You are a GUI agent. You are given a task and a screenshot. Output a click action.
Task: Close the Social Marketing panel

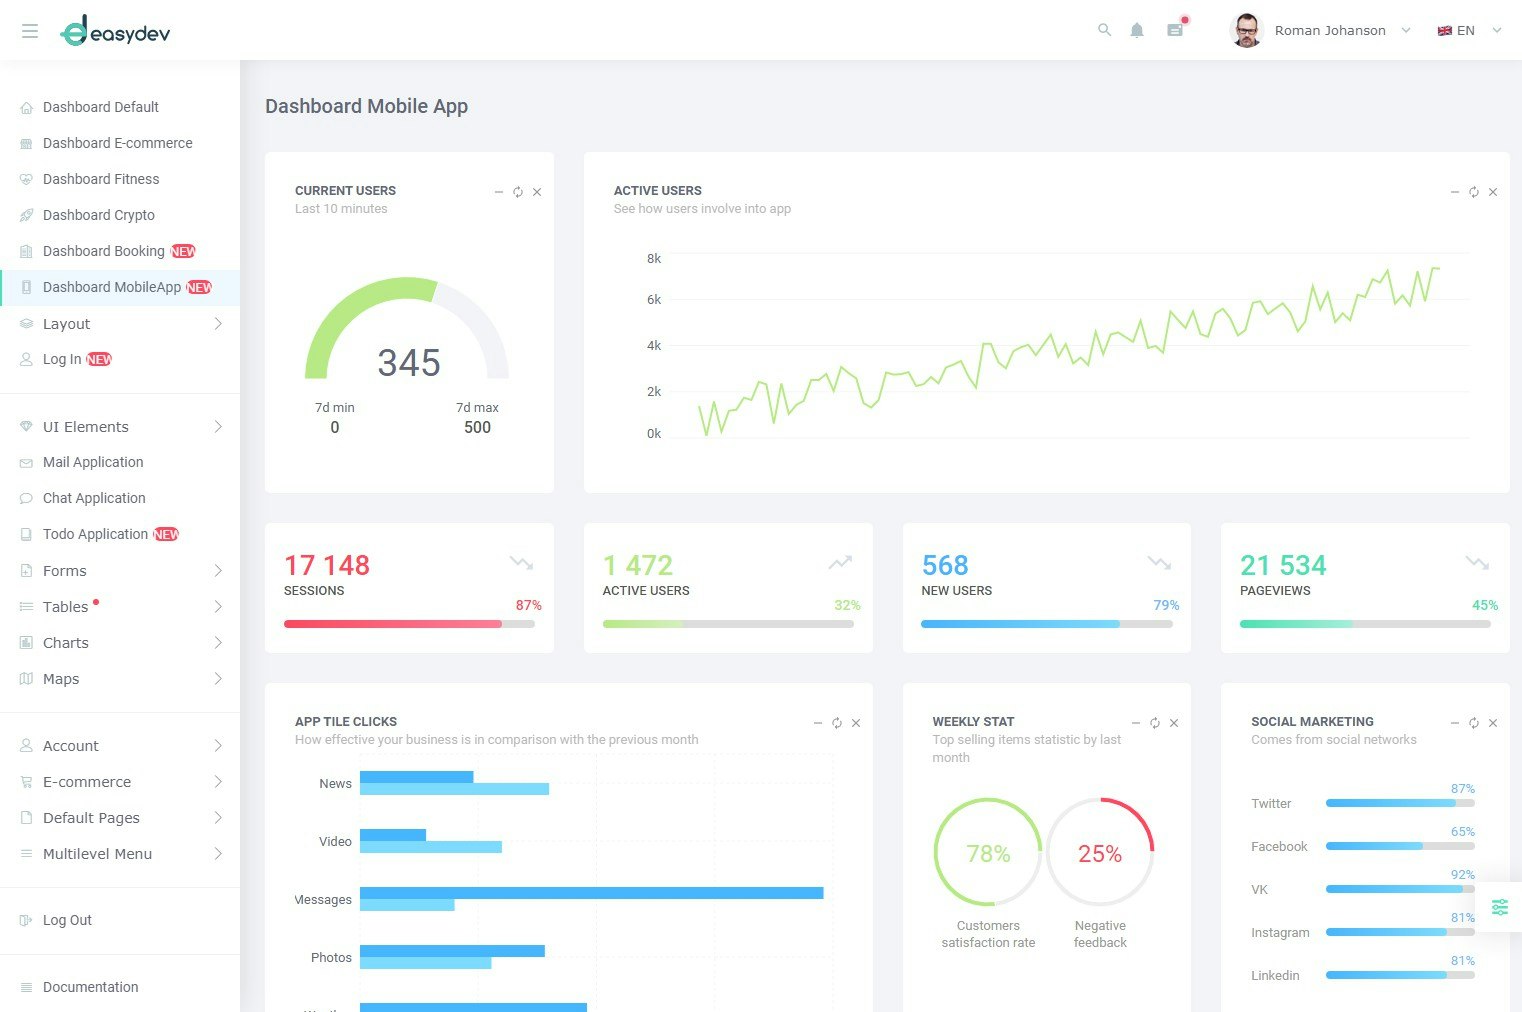click(x=1493, y=723)
